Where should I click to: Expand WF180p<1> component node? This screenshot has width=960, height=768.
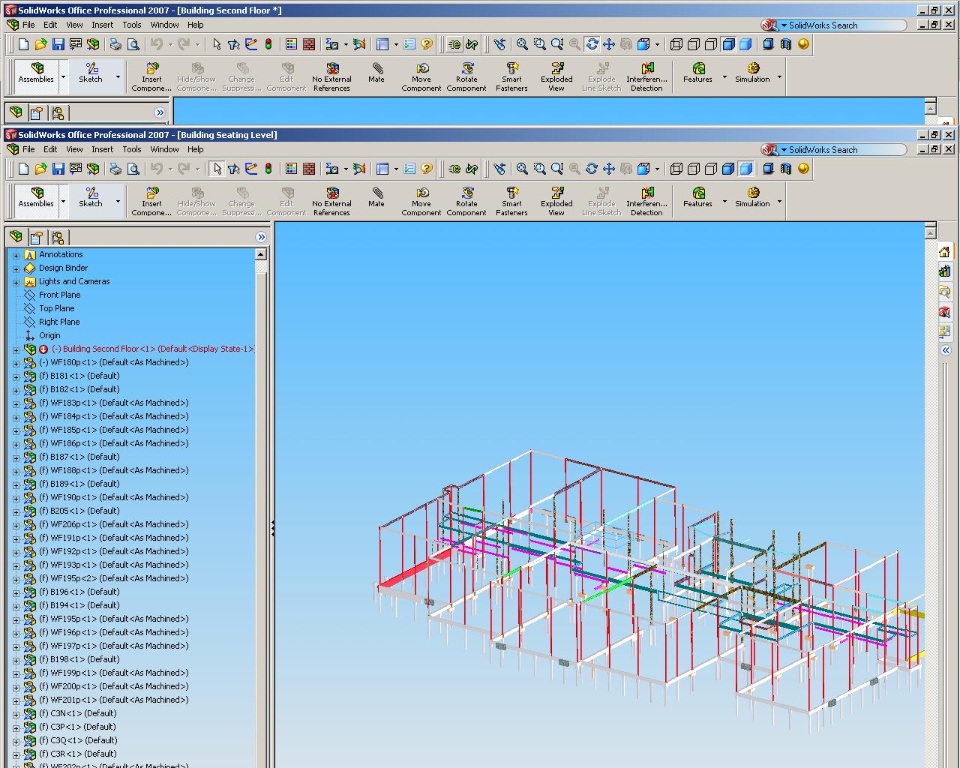(x=16, y=363)
